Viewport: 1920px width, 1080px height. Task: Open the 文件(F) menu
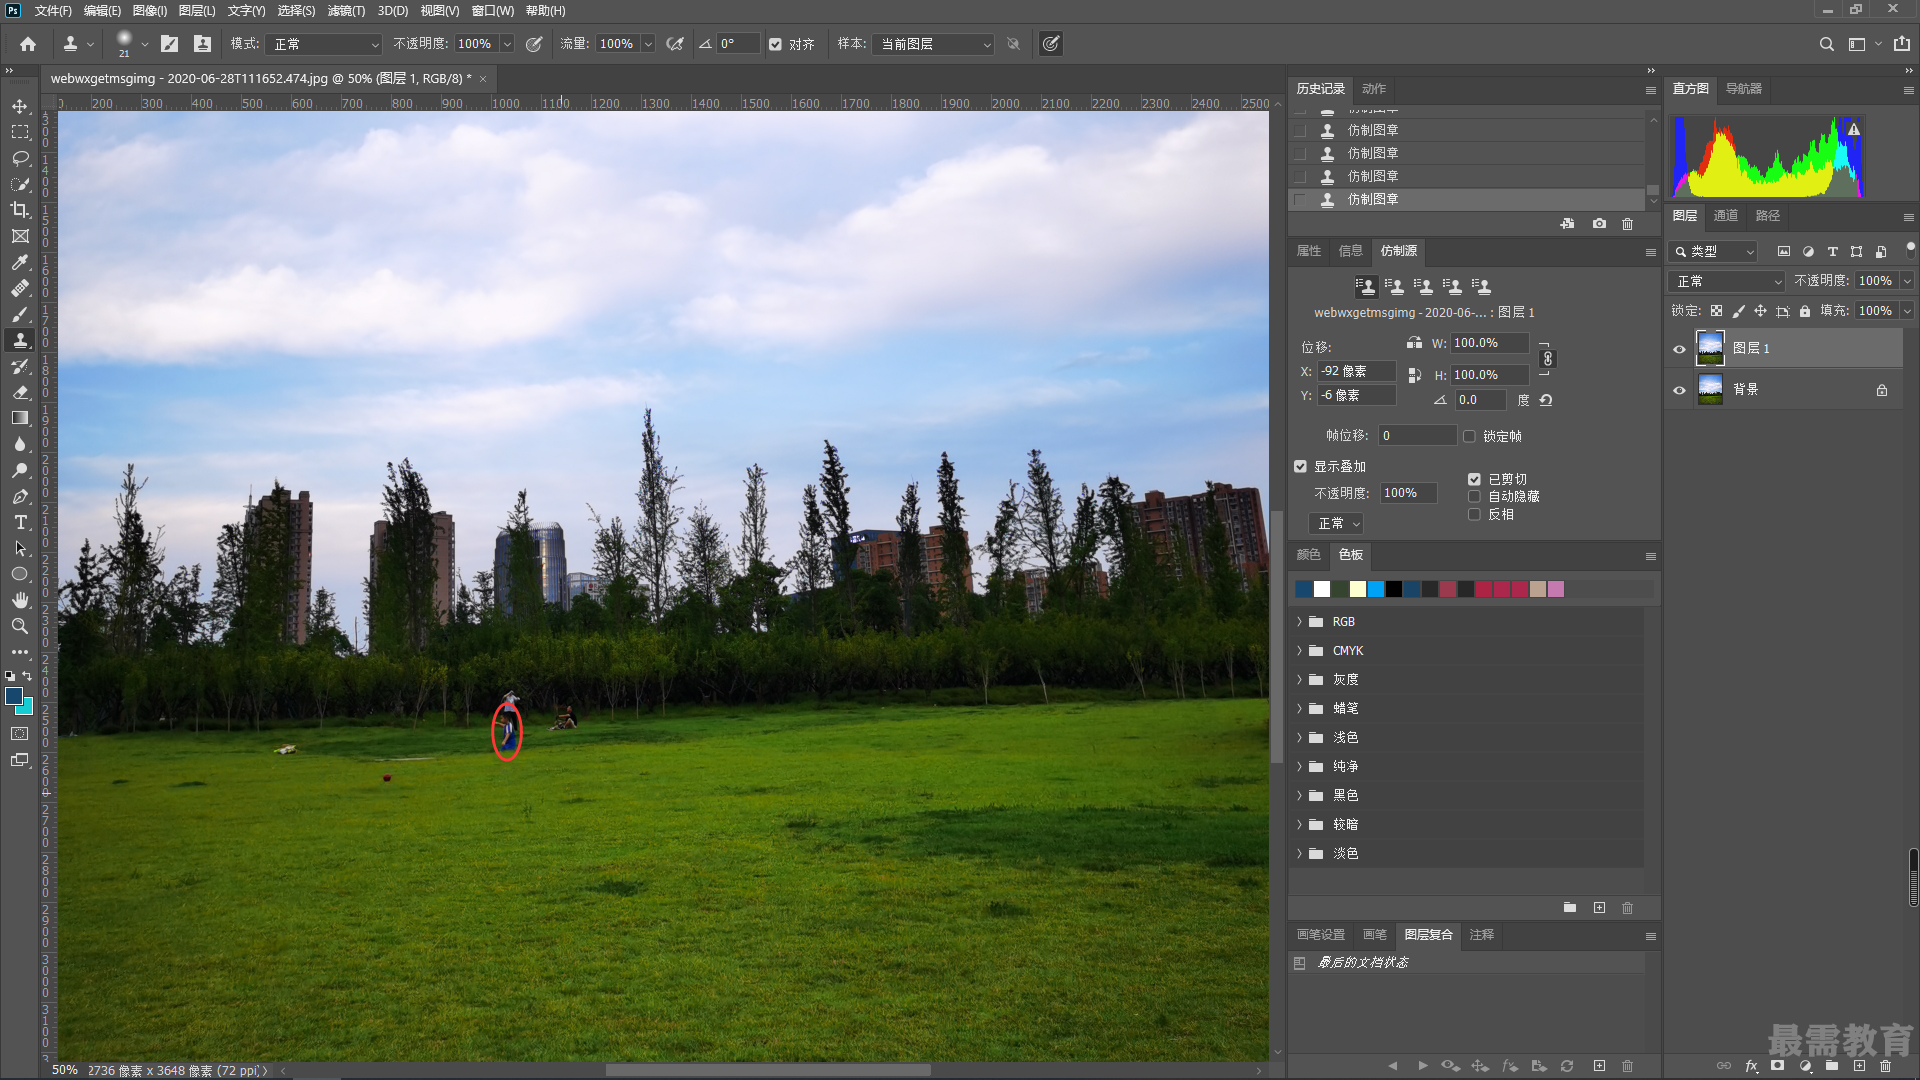point(53,11)
